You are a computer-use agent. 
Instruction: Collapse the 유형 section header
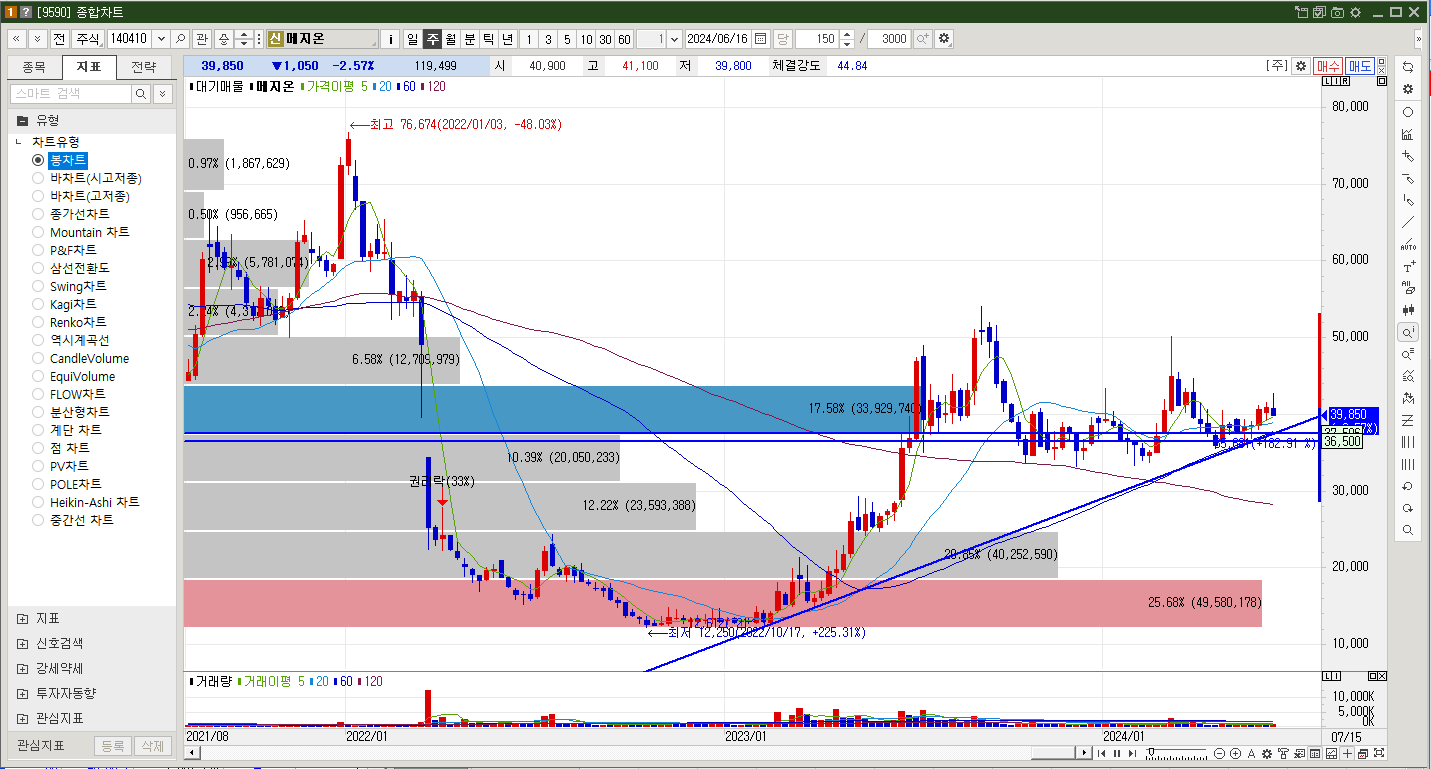click(x=22, y=119)
